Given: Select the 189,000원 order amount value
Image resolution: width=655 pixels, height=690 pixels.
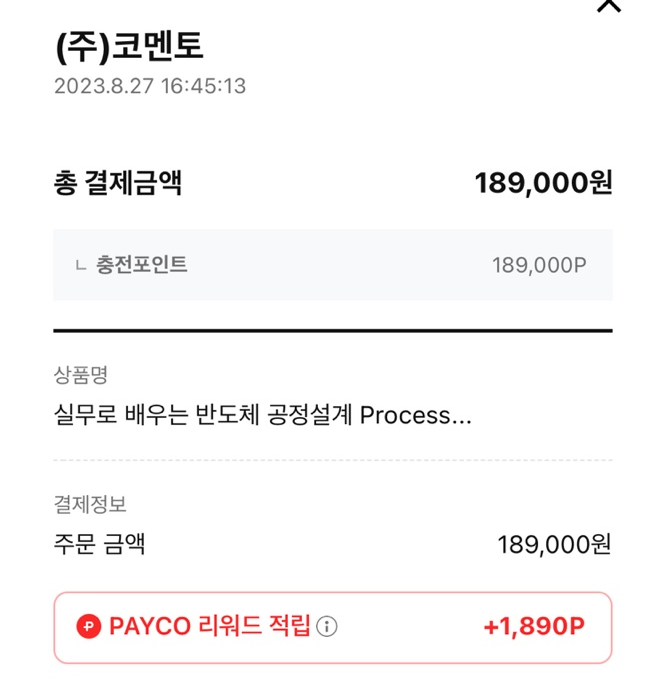Looking at the screenshot, I should click(x=554, y=545).
